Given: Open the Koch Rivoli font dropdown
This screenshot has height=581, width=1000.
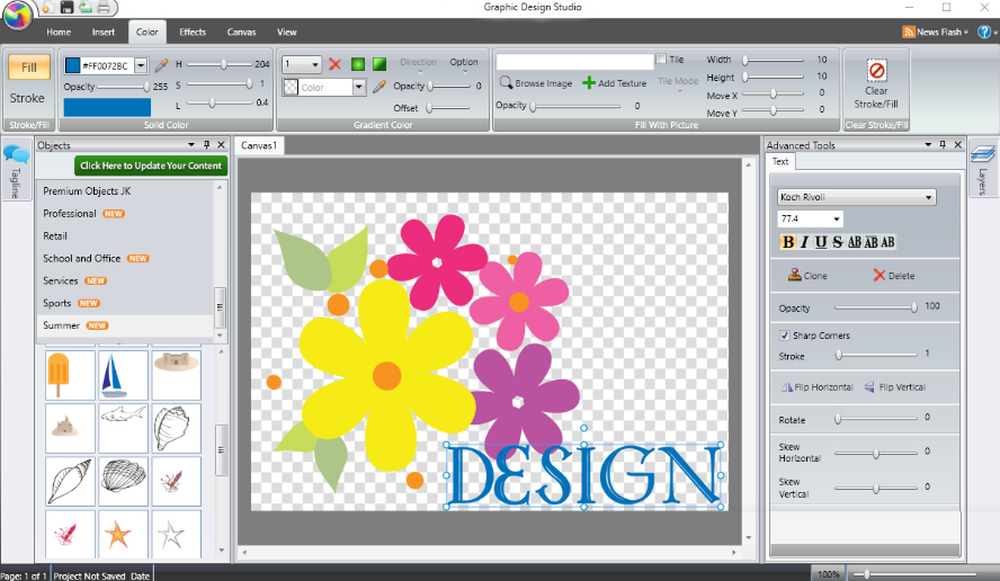Looking at the screenshot, I should [x=929, y=198].
